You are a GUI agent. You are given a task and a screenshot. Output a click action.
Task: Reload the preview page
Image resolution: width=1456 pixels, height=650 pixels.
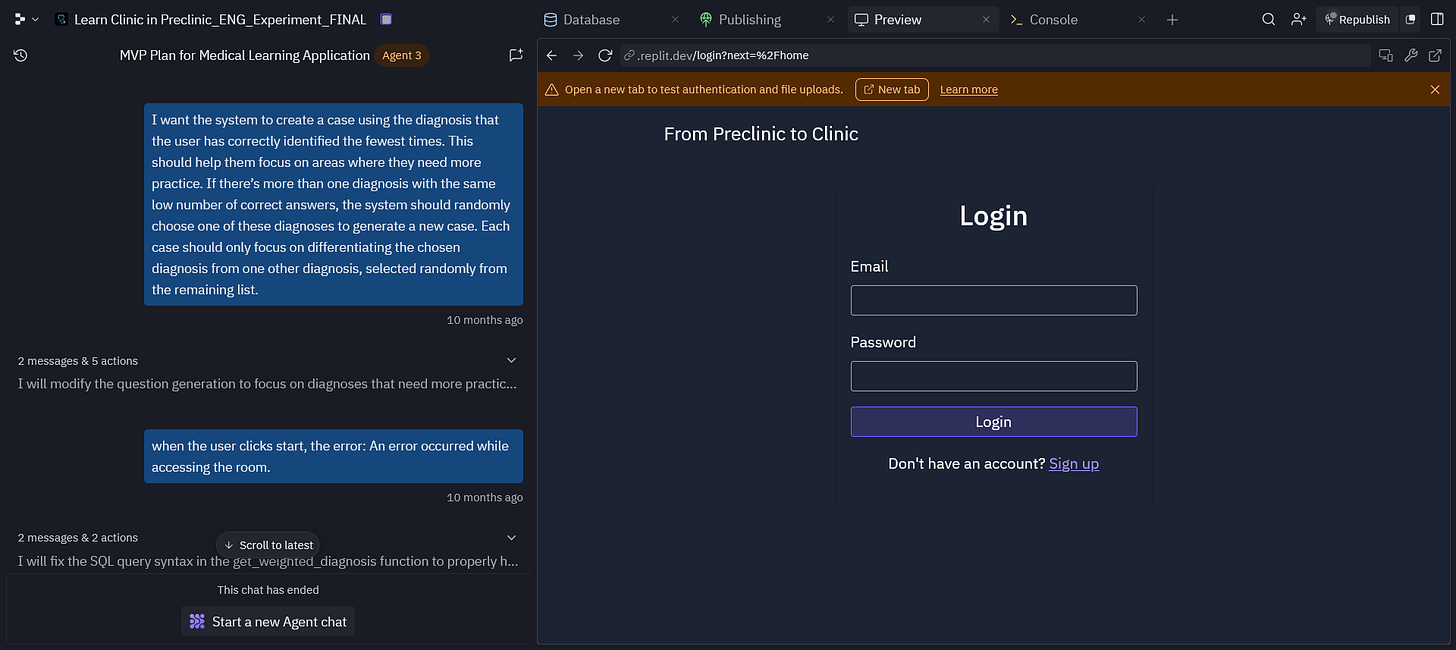pos(605,55)
